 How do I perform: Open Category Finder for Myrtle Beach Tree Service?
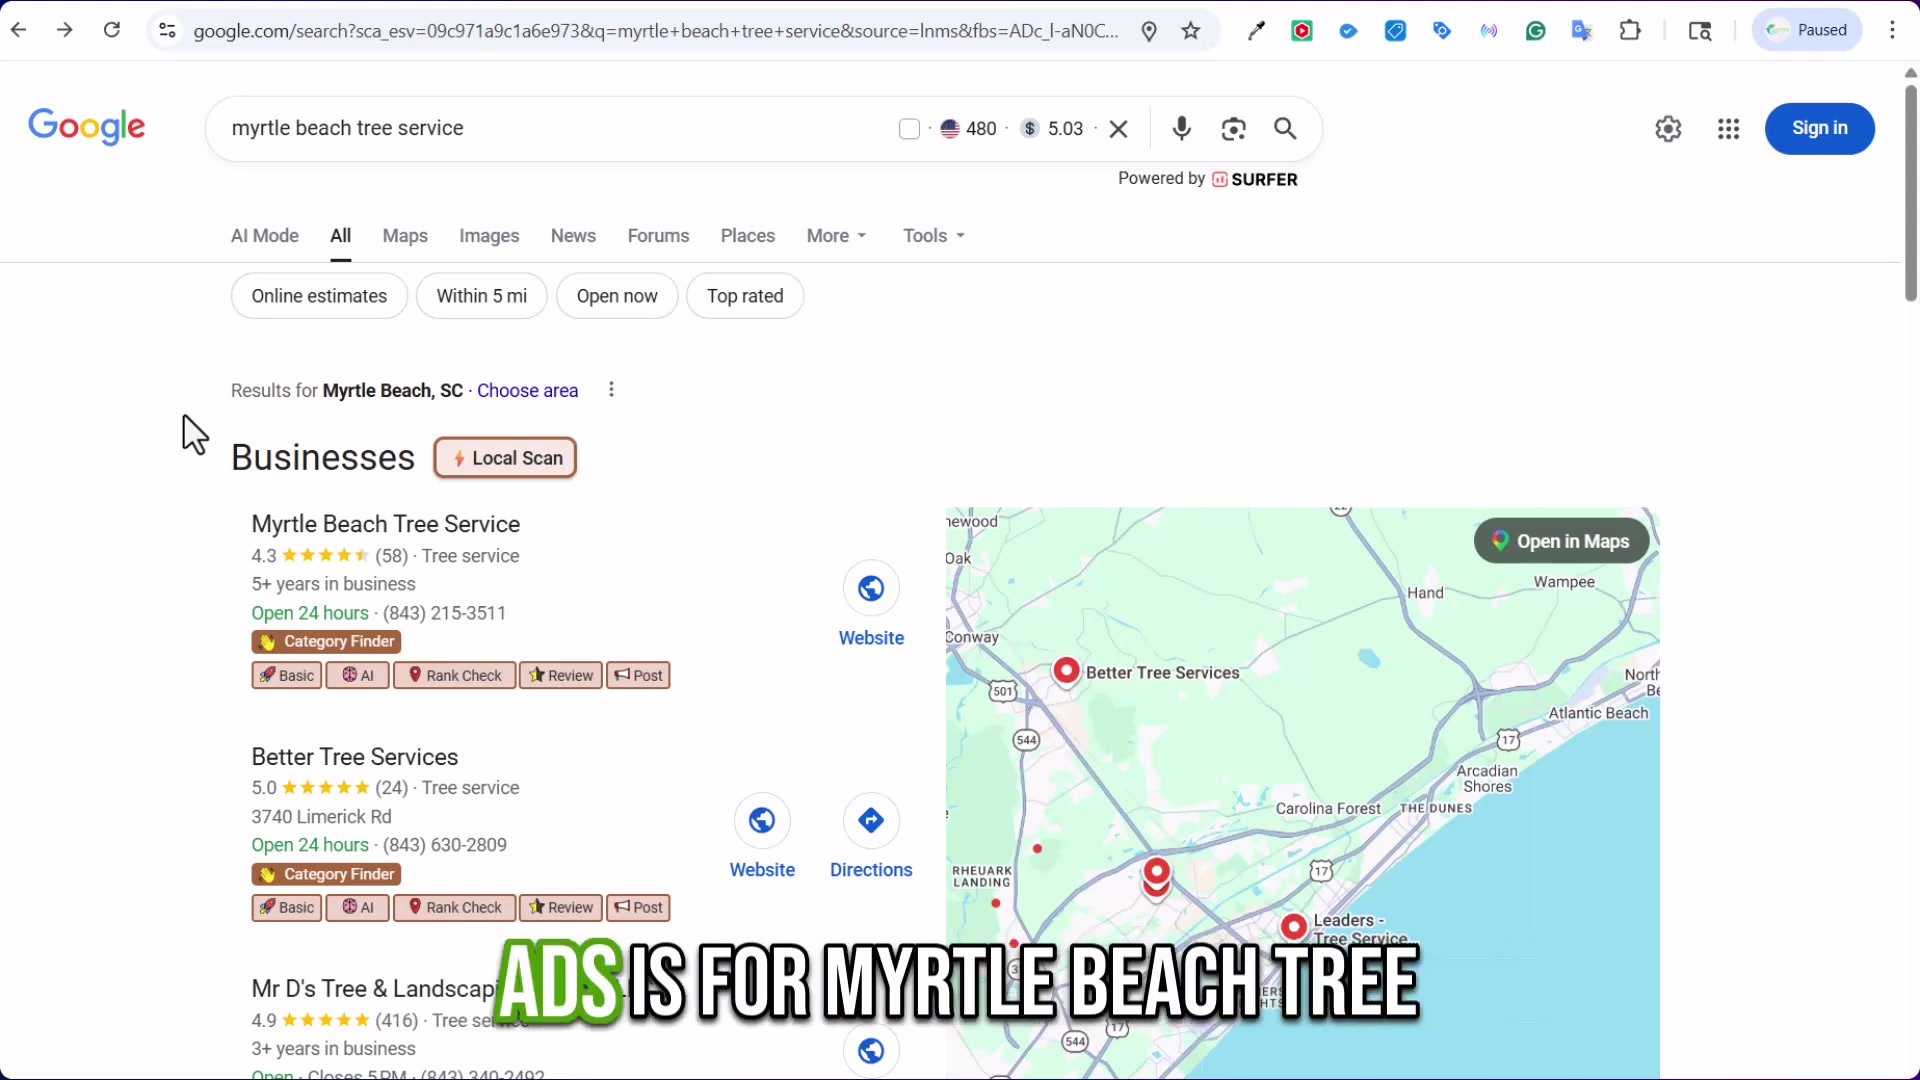326,642
